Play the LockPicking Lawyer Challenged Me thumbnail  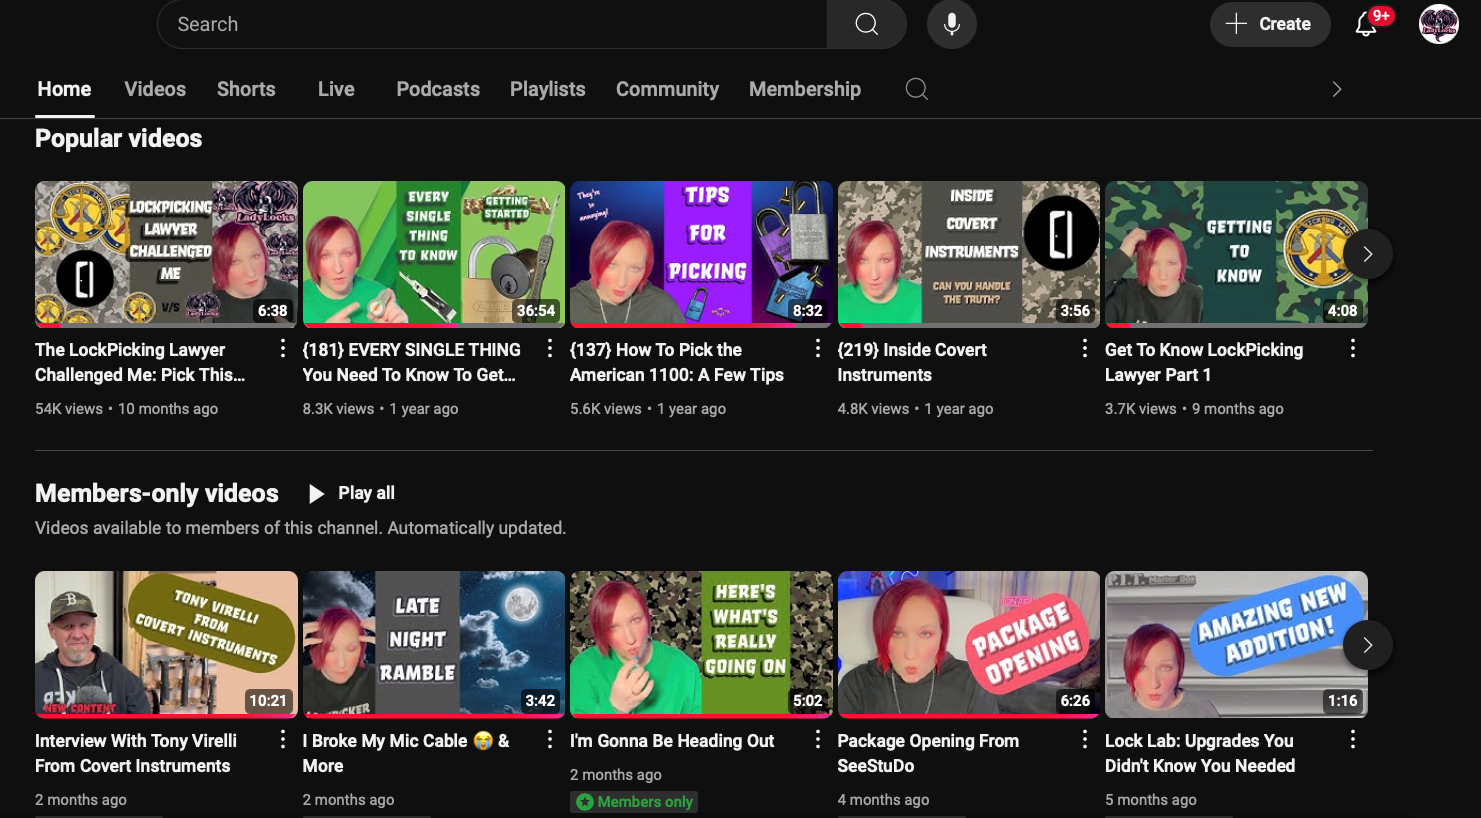pyautogui.click(x=166, y=254)
